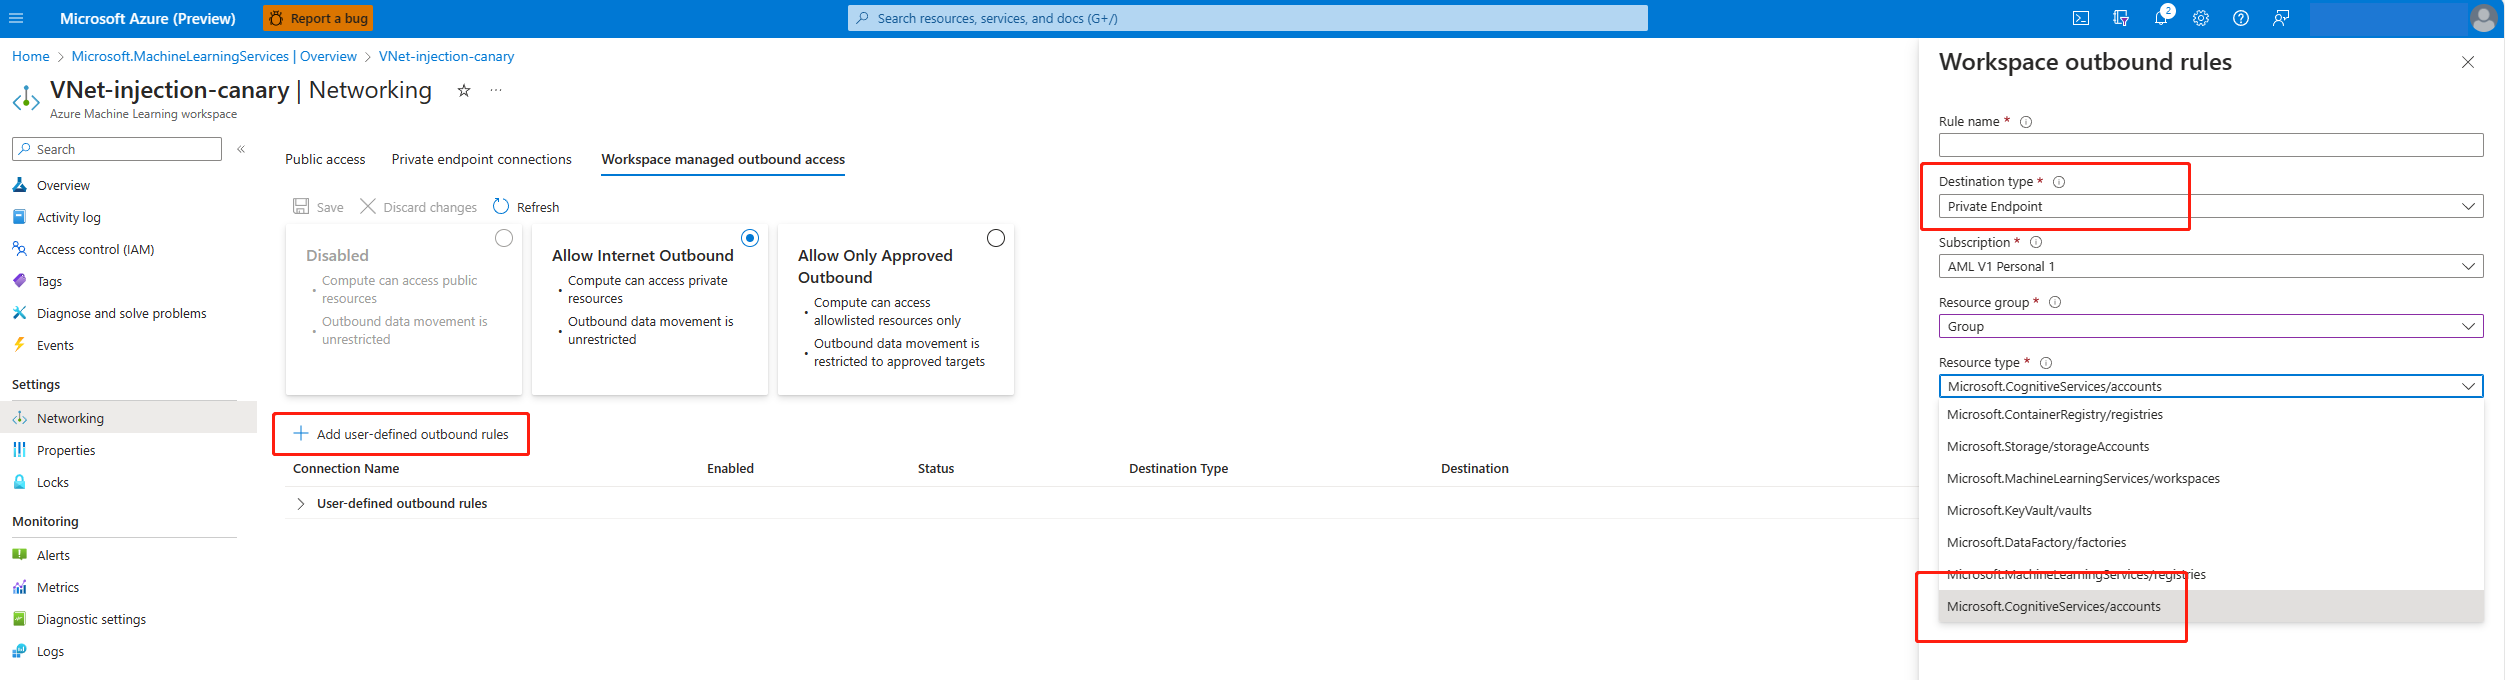Collapse the left sidebar navigation
The width and height of the screenshot is (2505, 680).
[241, 149]
